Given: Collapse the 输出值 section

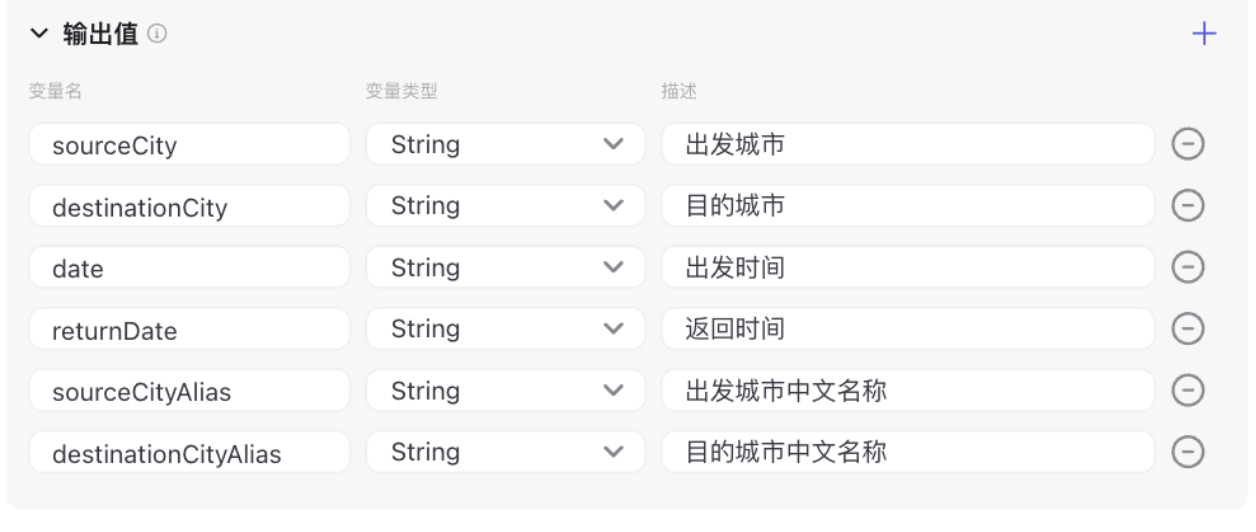Looking at the screenshot, I should point(38,34).
